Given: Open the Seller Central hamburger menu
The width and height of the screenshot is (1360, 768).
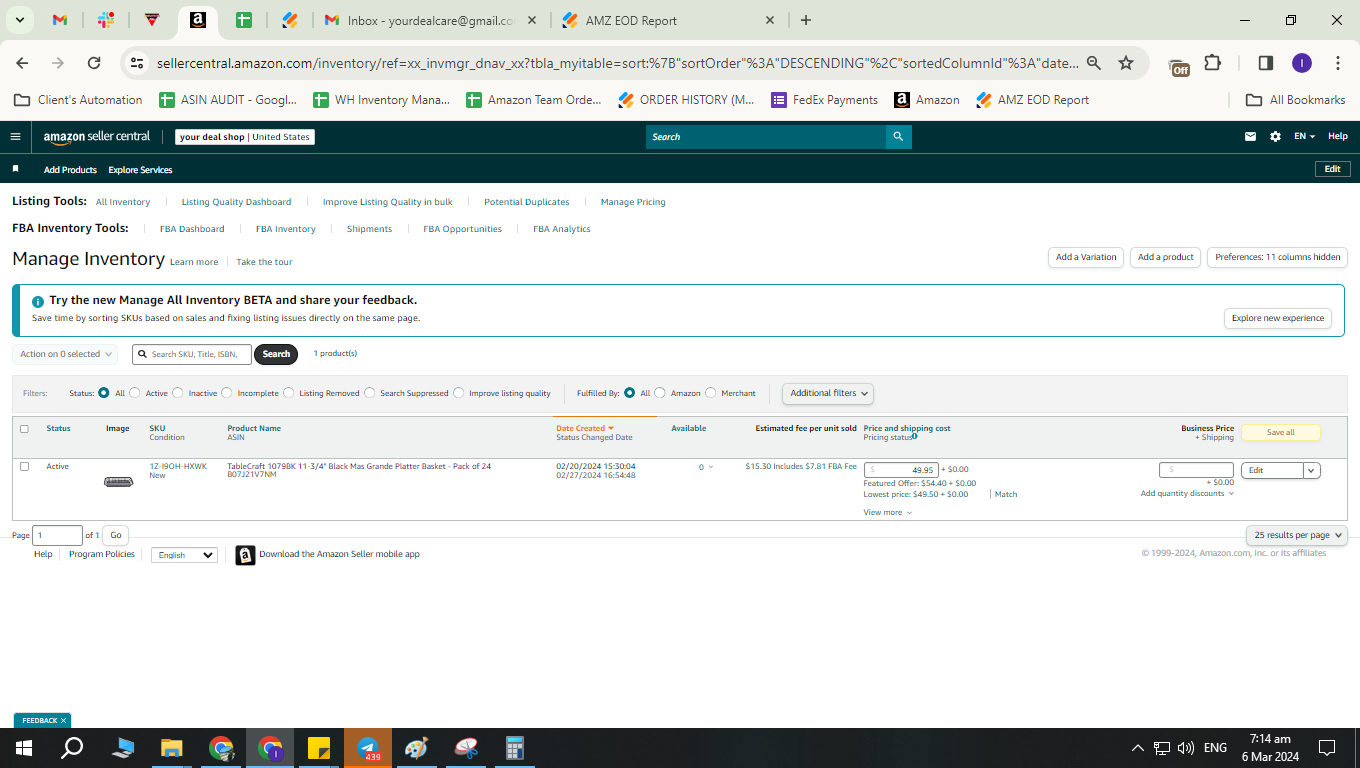Looking at the screenshot, I should (x=15, y=137).
